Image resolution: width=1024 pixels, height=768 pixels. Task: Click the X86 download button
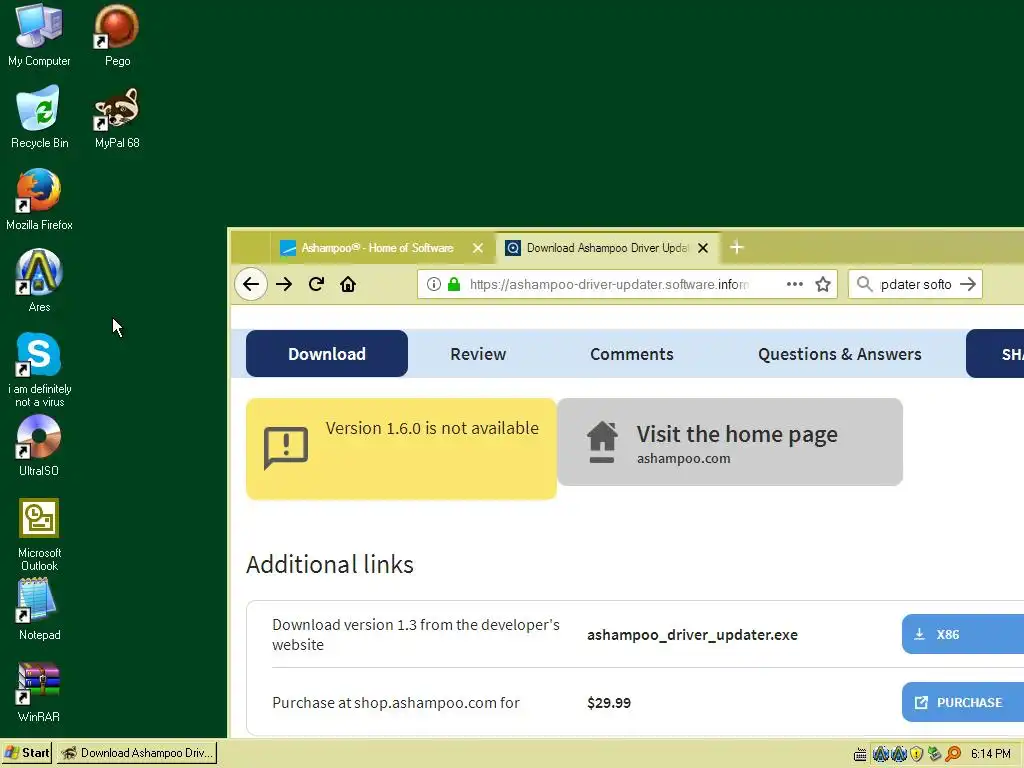click(x=963, y=634)
